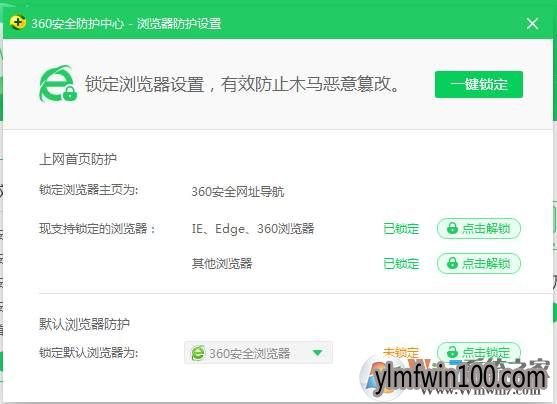Click the 一键锁定 button
Screen dimensions: 557x404
[478, 85]
